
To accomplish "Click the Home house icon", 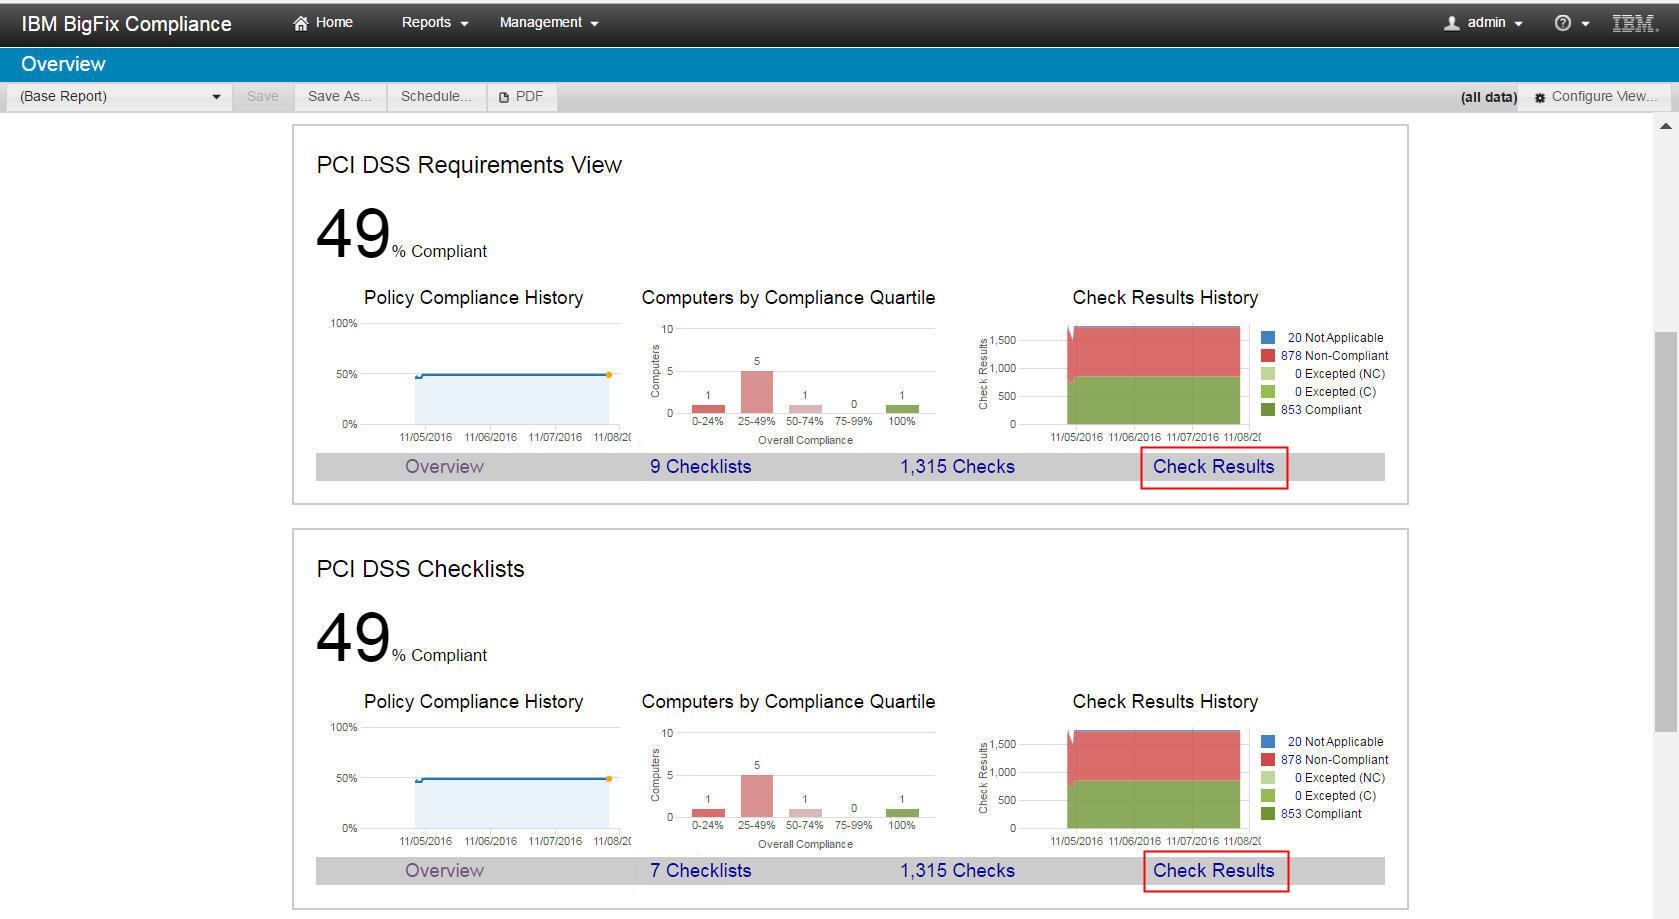I will coord(300,23).
